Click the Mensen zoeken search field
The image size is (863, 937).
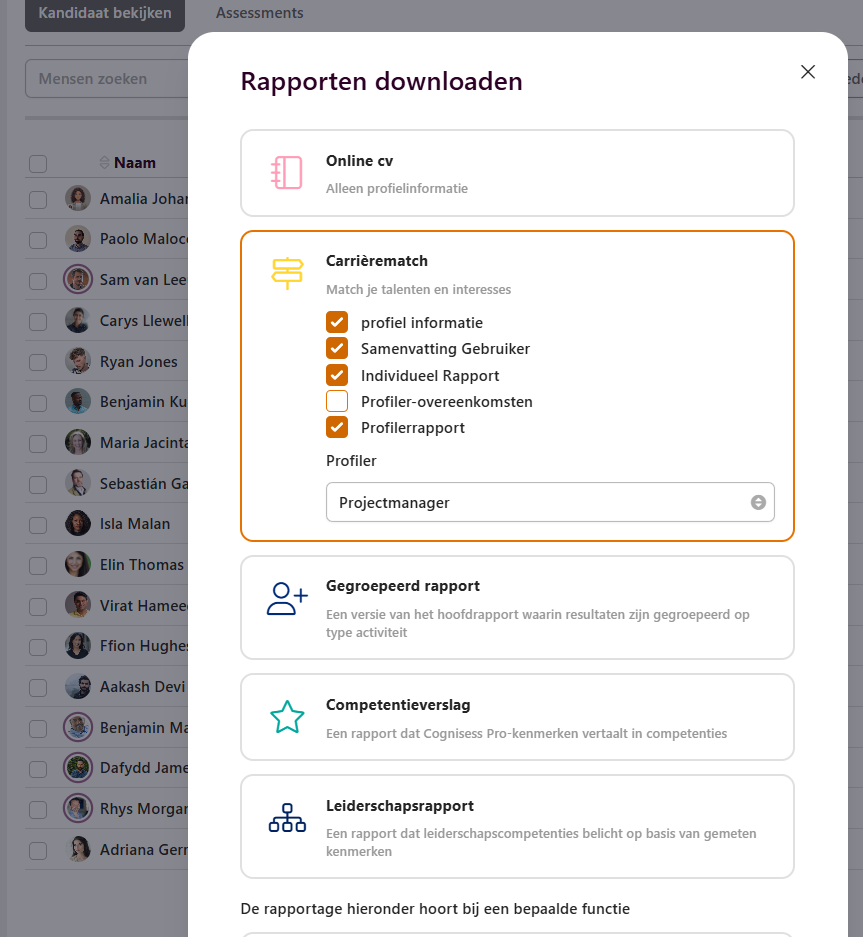tap(105, 79)
